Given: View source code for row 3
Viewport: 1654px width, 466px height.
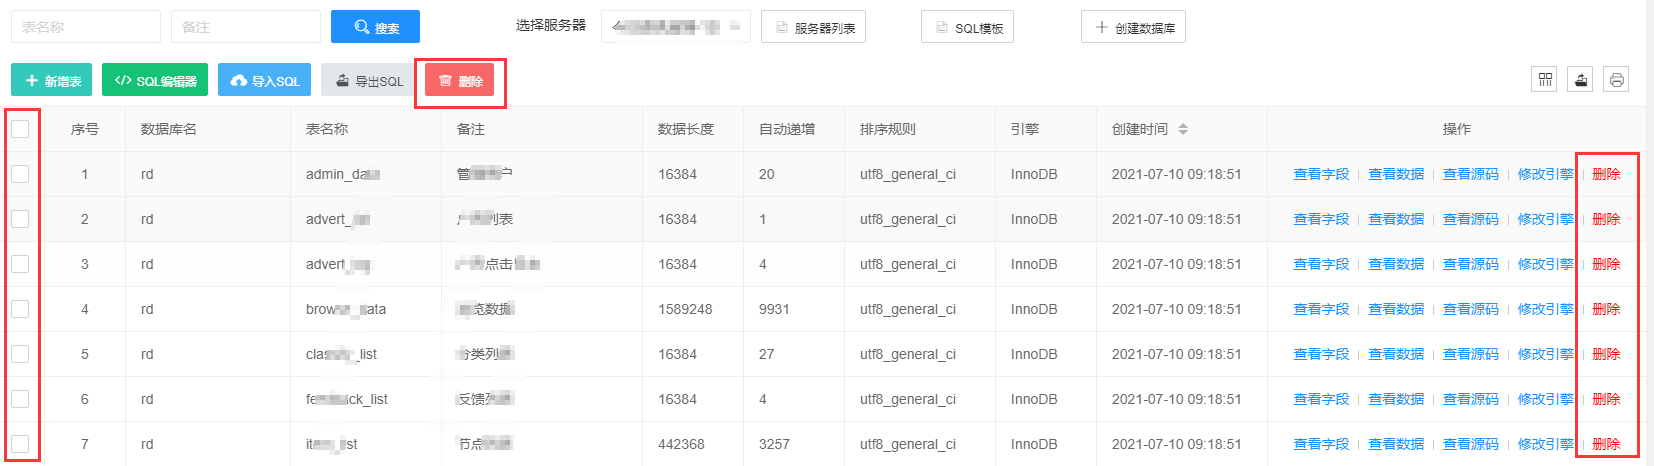Looking at the screenshot, I should click(x=1471, y=264).
